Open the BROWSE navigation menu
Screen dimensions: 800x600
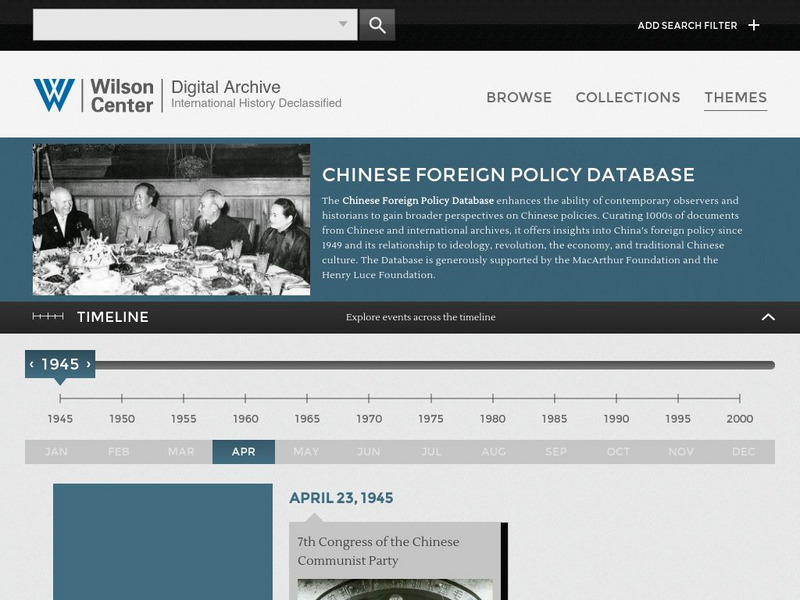pyautogui.click(x=519, y=98)
